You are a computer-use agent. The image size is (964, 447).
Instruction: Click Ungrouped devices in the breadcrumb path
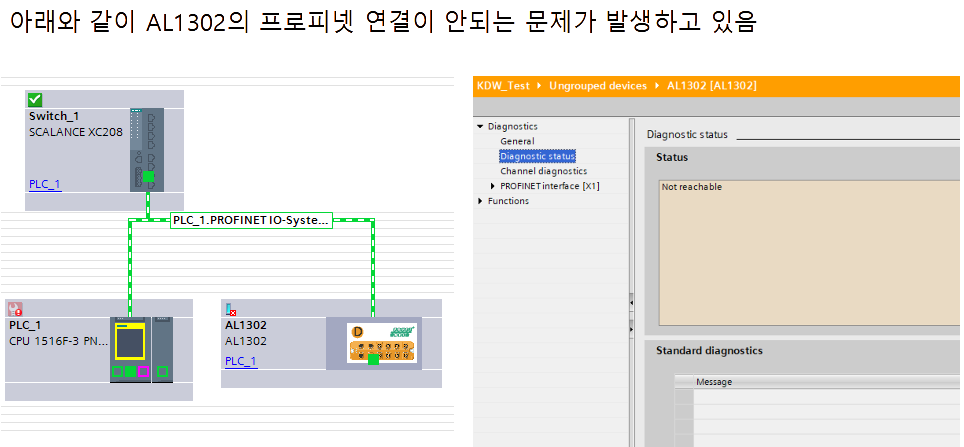[598, 86]
